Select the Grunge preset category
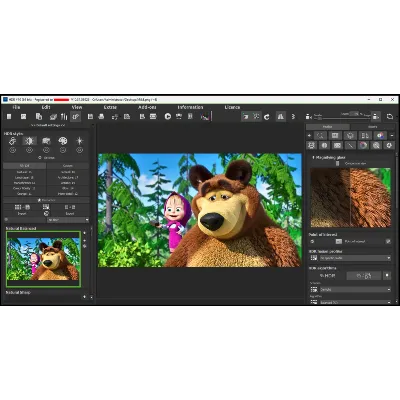Image resolution: width=400 pixels, height=400 pixels. tap(24, 194)
